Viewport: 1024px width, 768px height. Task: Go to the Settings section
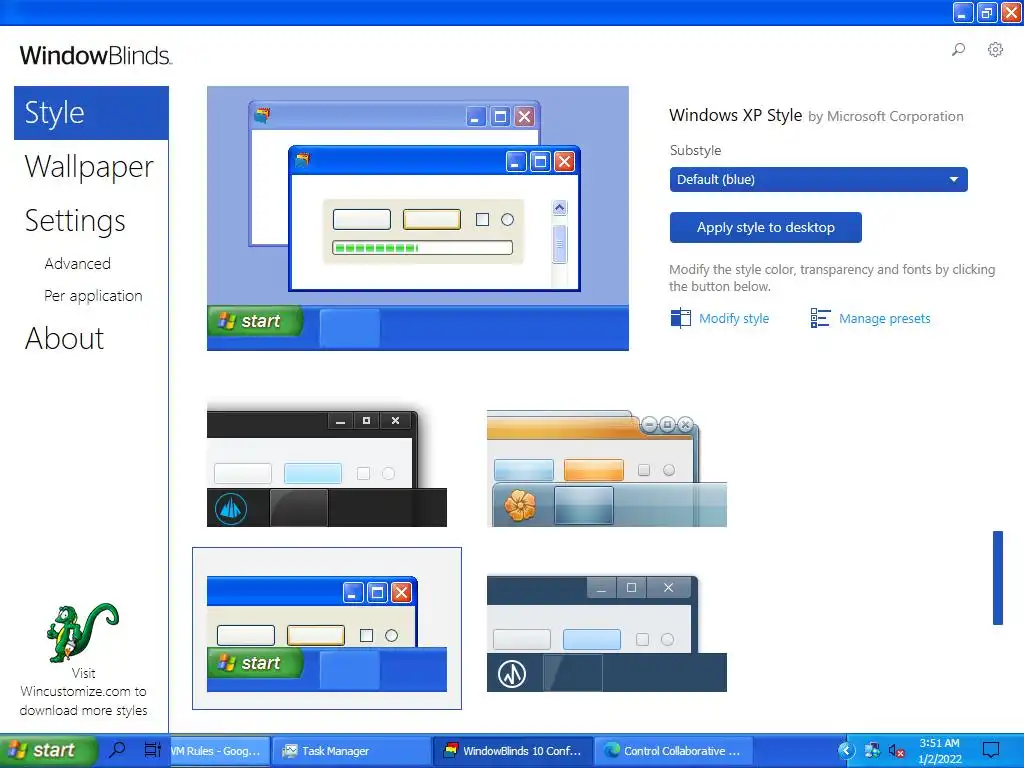tap(75, 221)
